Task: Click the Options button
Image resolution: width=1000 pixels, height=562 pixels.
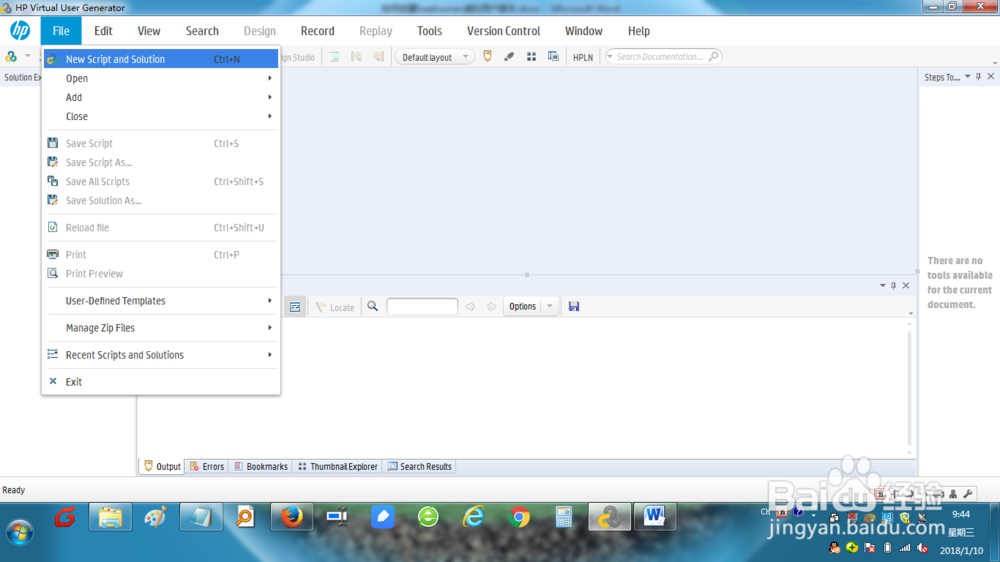Action: pos(522,306)
